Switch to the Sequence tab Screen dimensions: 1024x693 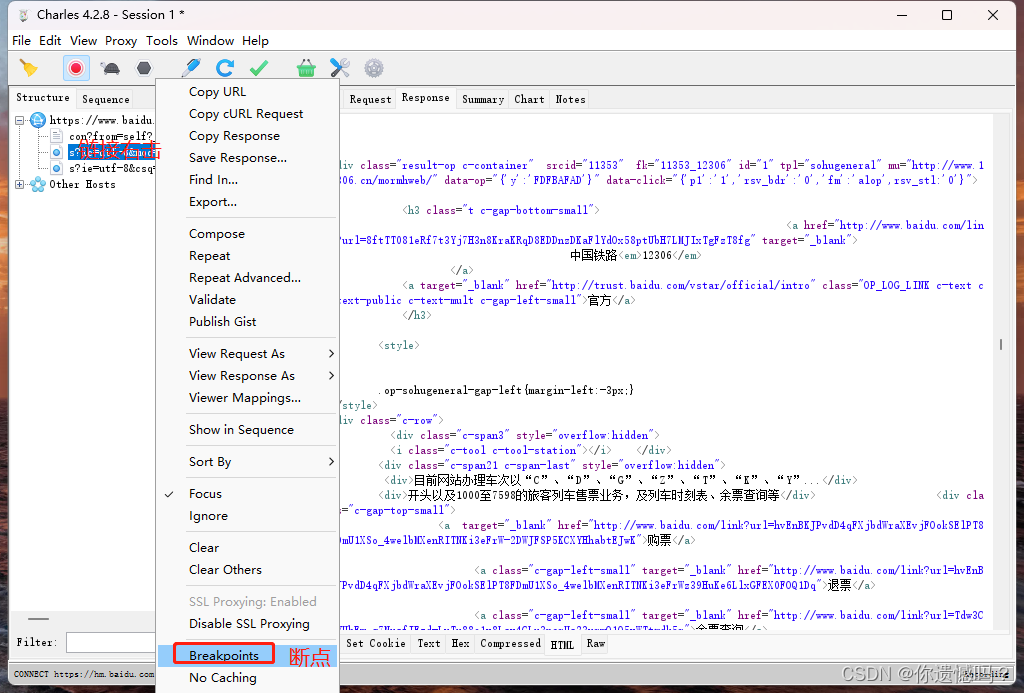pos(106,99)
